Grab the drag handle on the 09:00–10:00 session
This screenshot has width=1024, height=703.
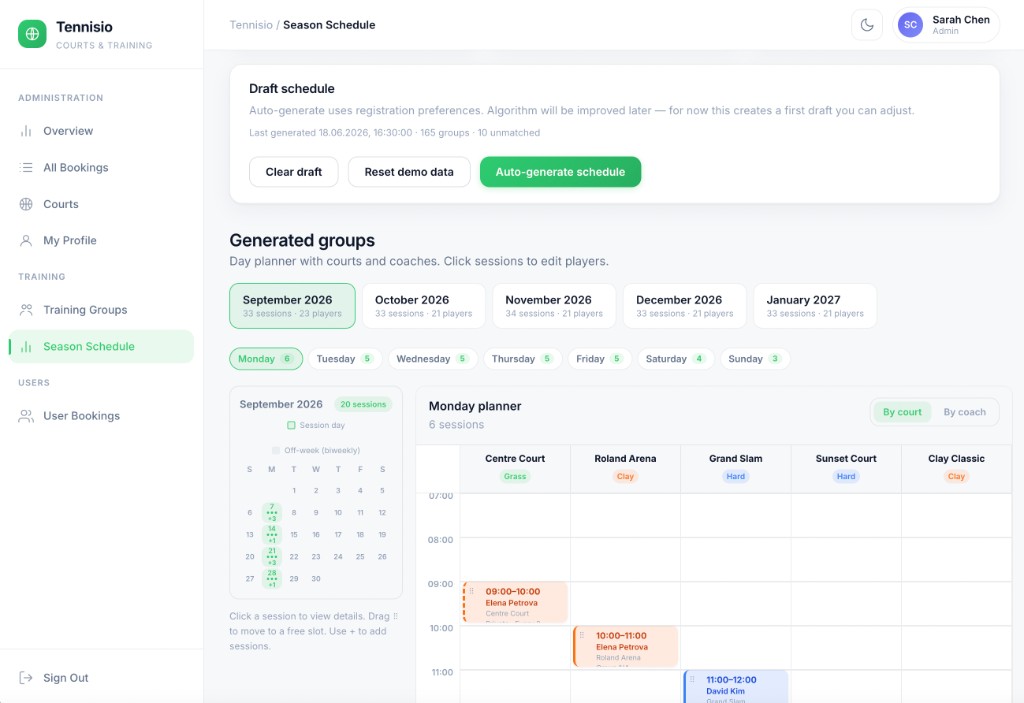[472, 591]
